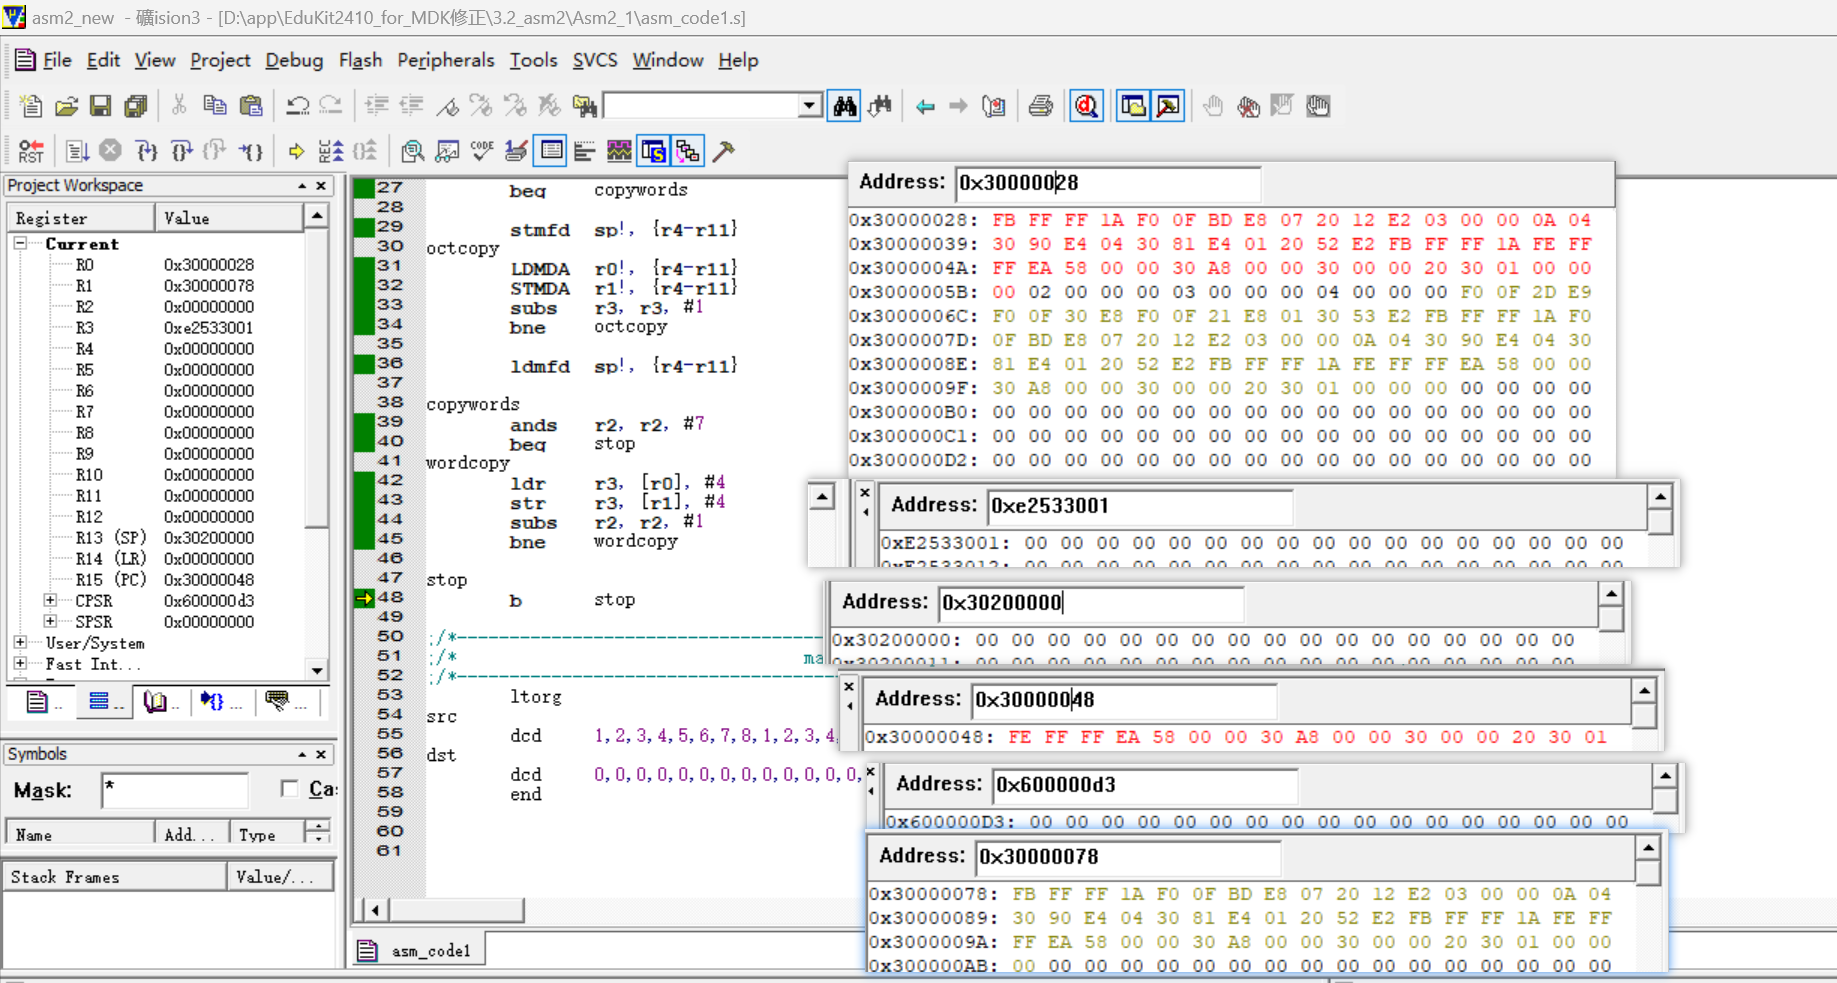This screenshot has height=983, width=1837.
Task: Open the Debug menu
Action: (294, 60)
